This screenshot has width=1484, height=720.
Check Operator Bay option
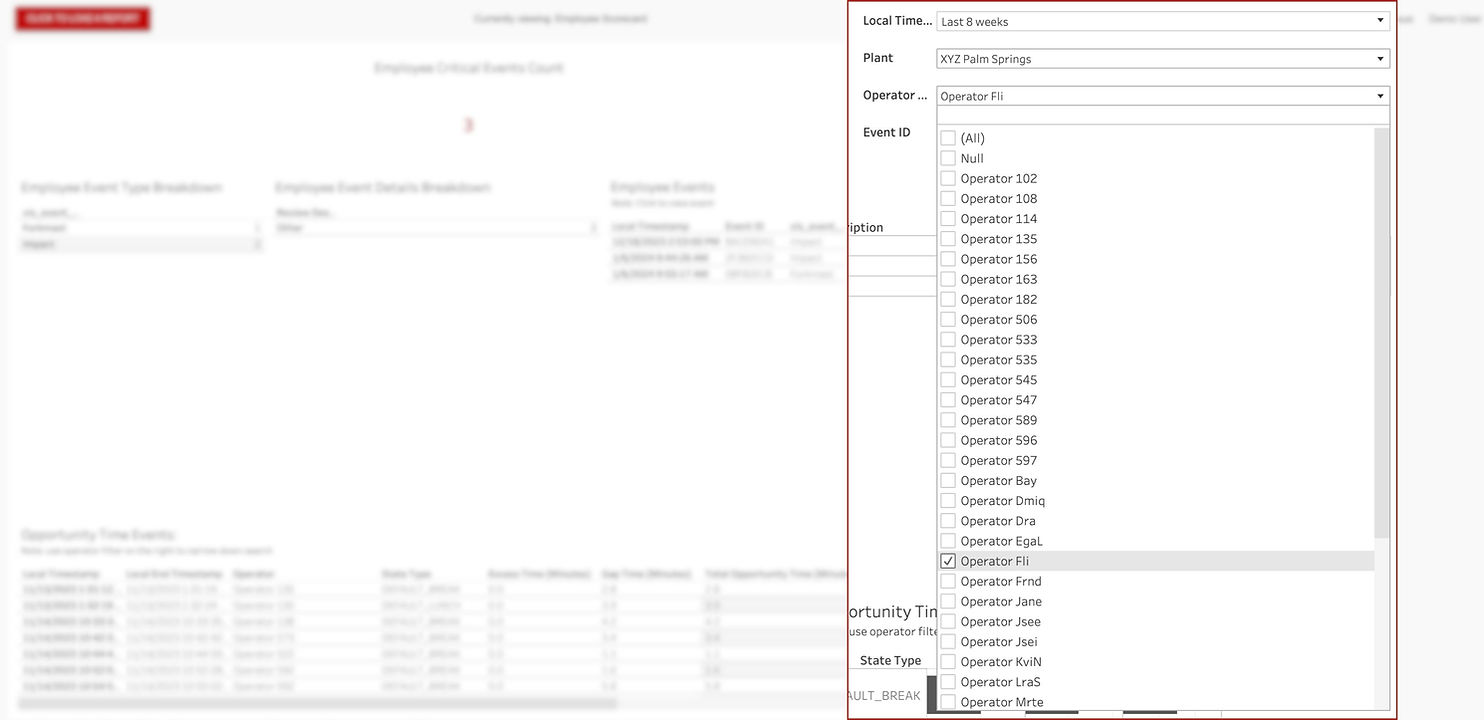[x=948, y=480]
